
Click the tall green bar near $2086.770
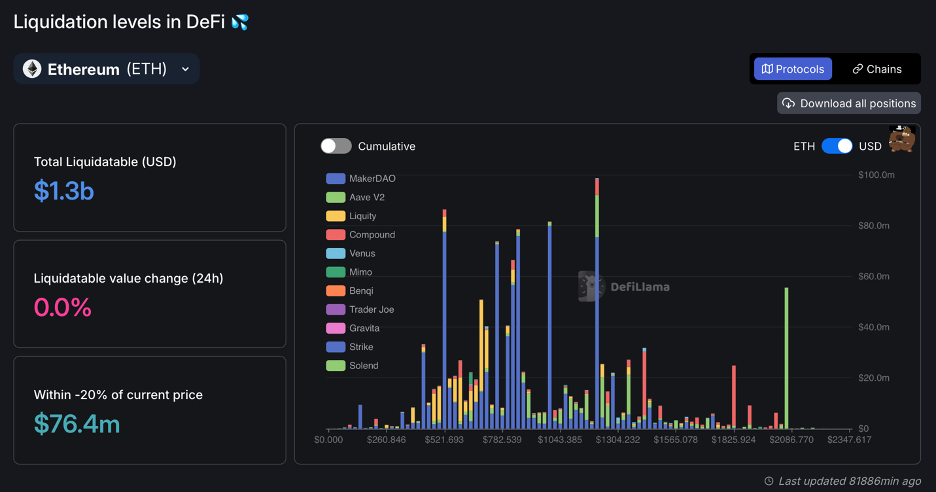[786, 358]
